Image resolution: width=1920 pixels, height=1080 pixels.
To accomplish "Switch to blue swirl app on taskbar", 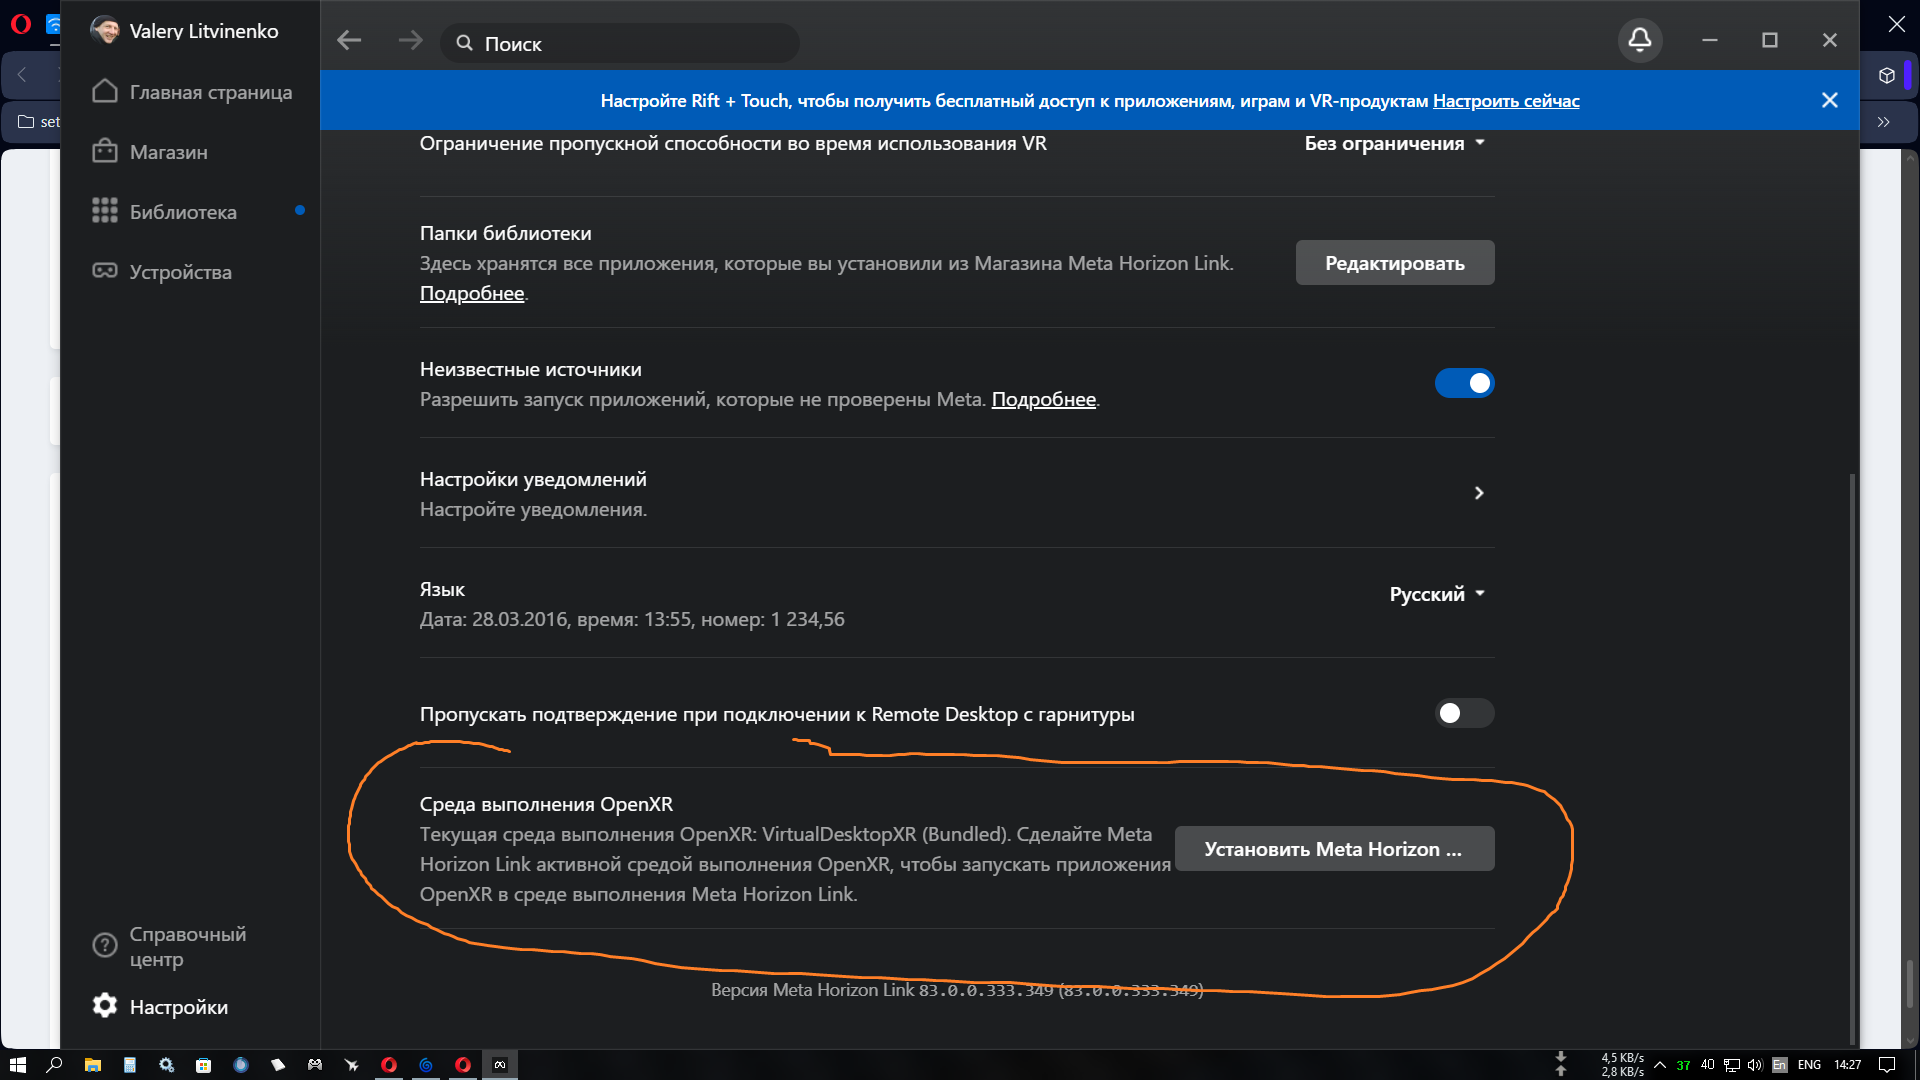I will 426,1065.
